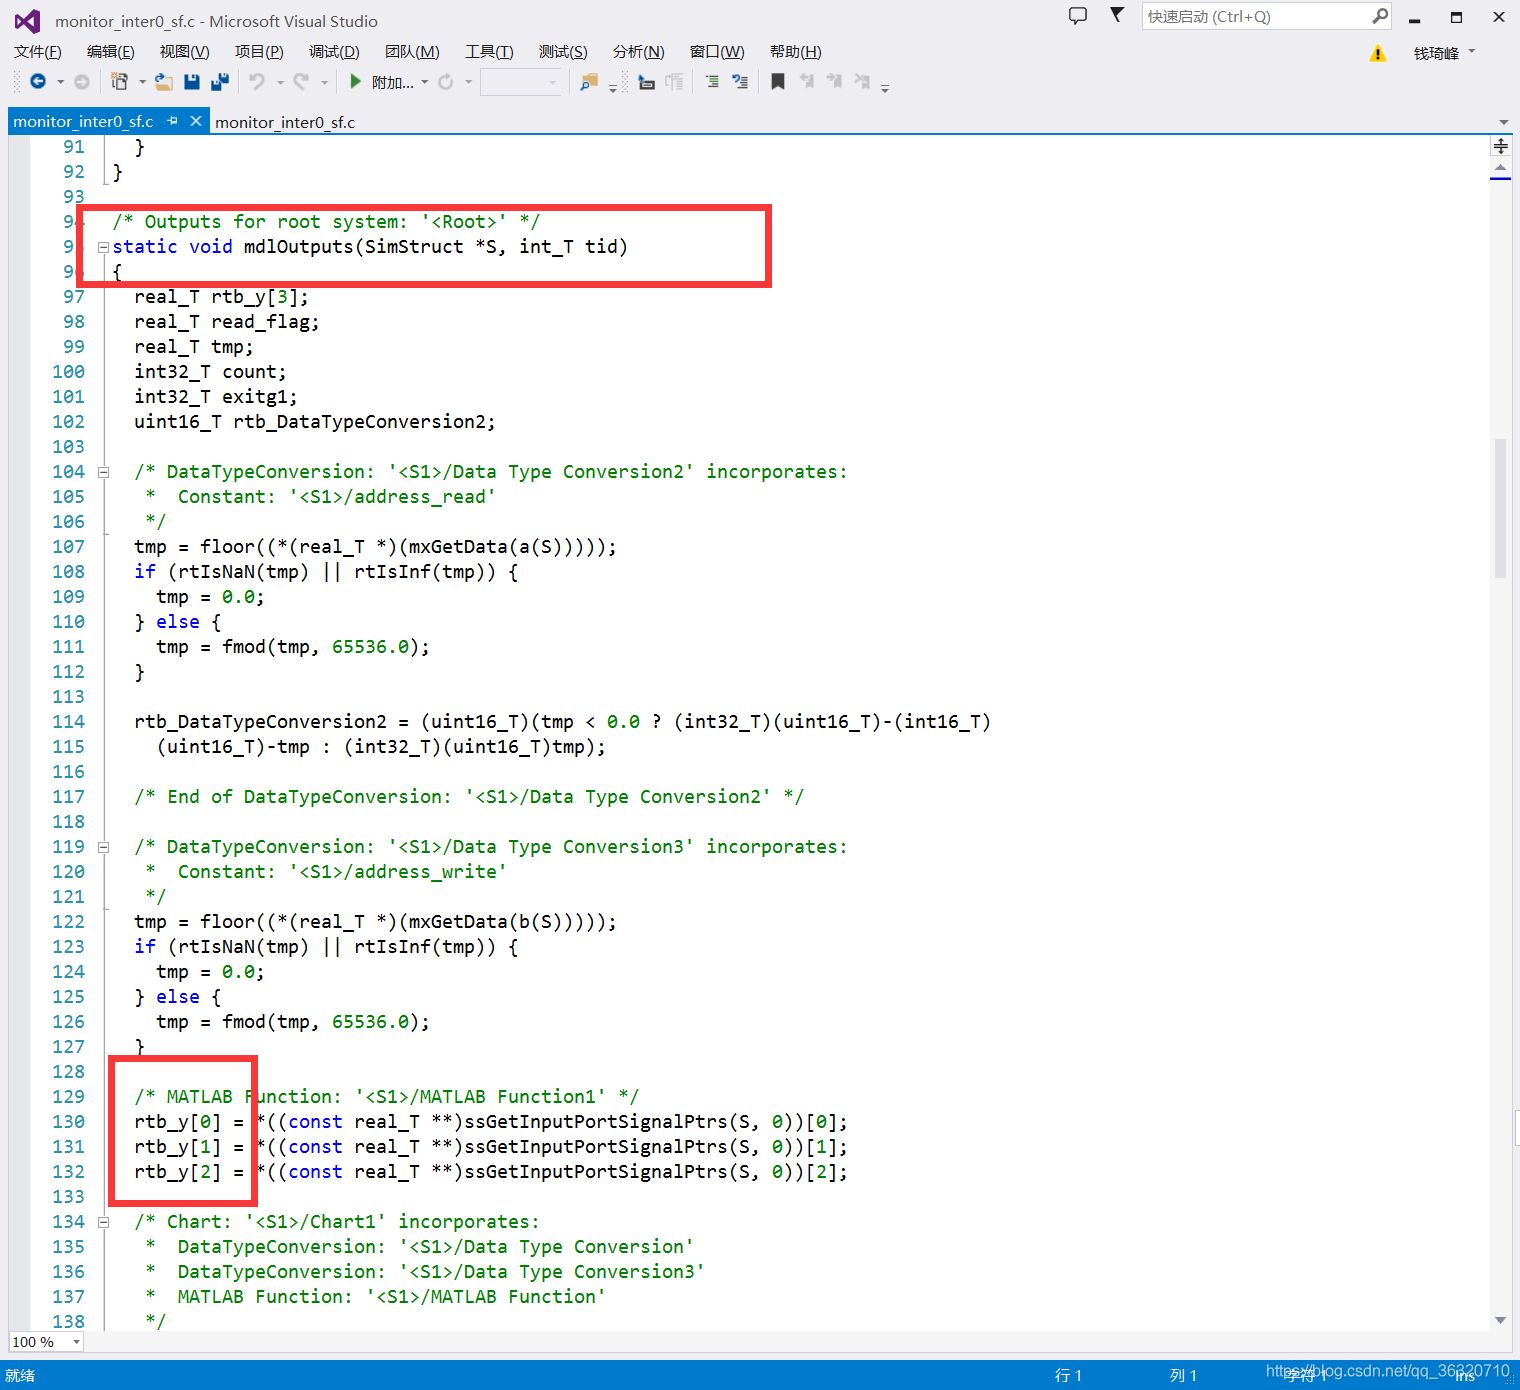
Task: Open the 帮助(H) menu
Action: (796, 52)
